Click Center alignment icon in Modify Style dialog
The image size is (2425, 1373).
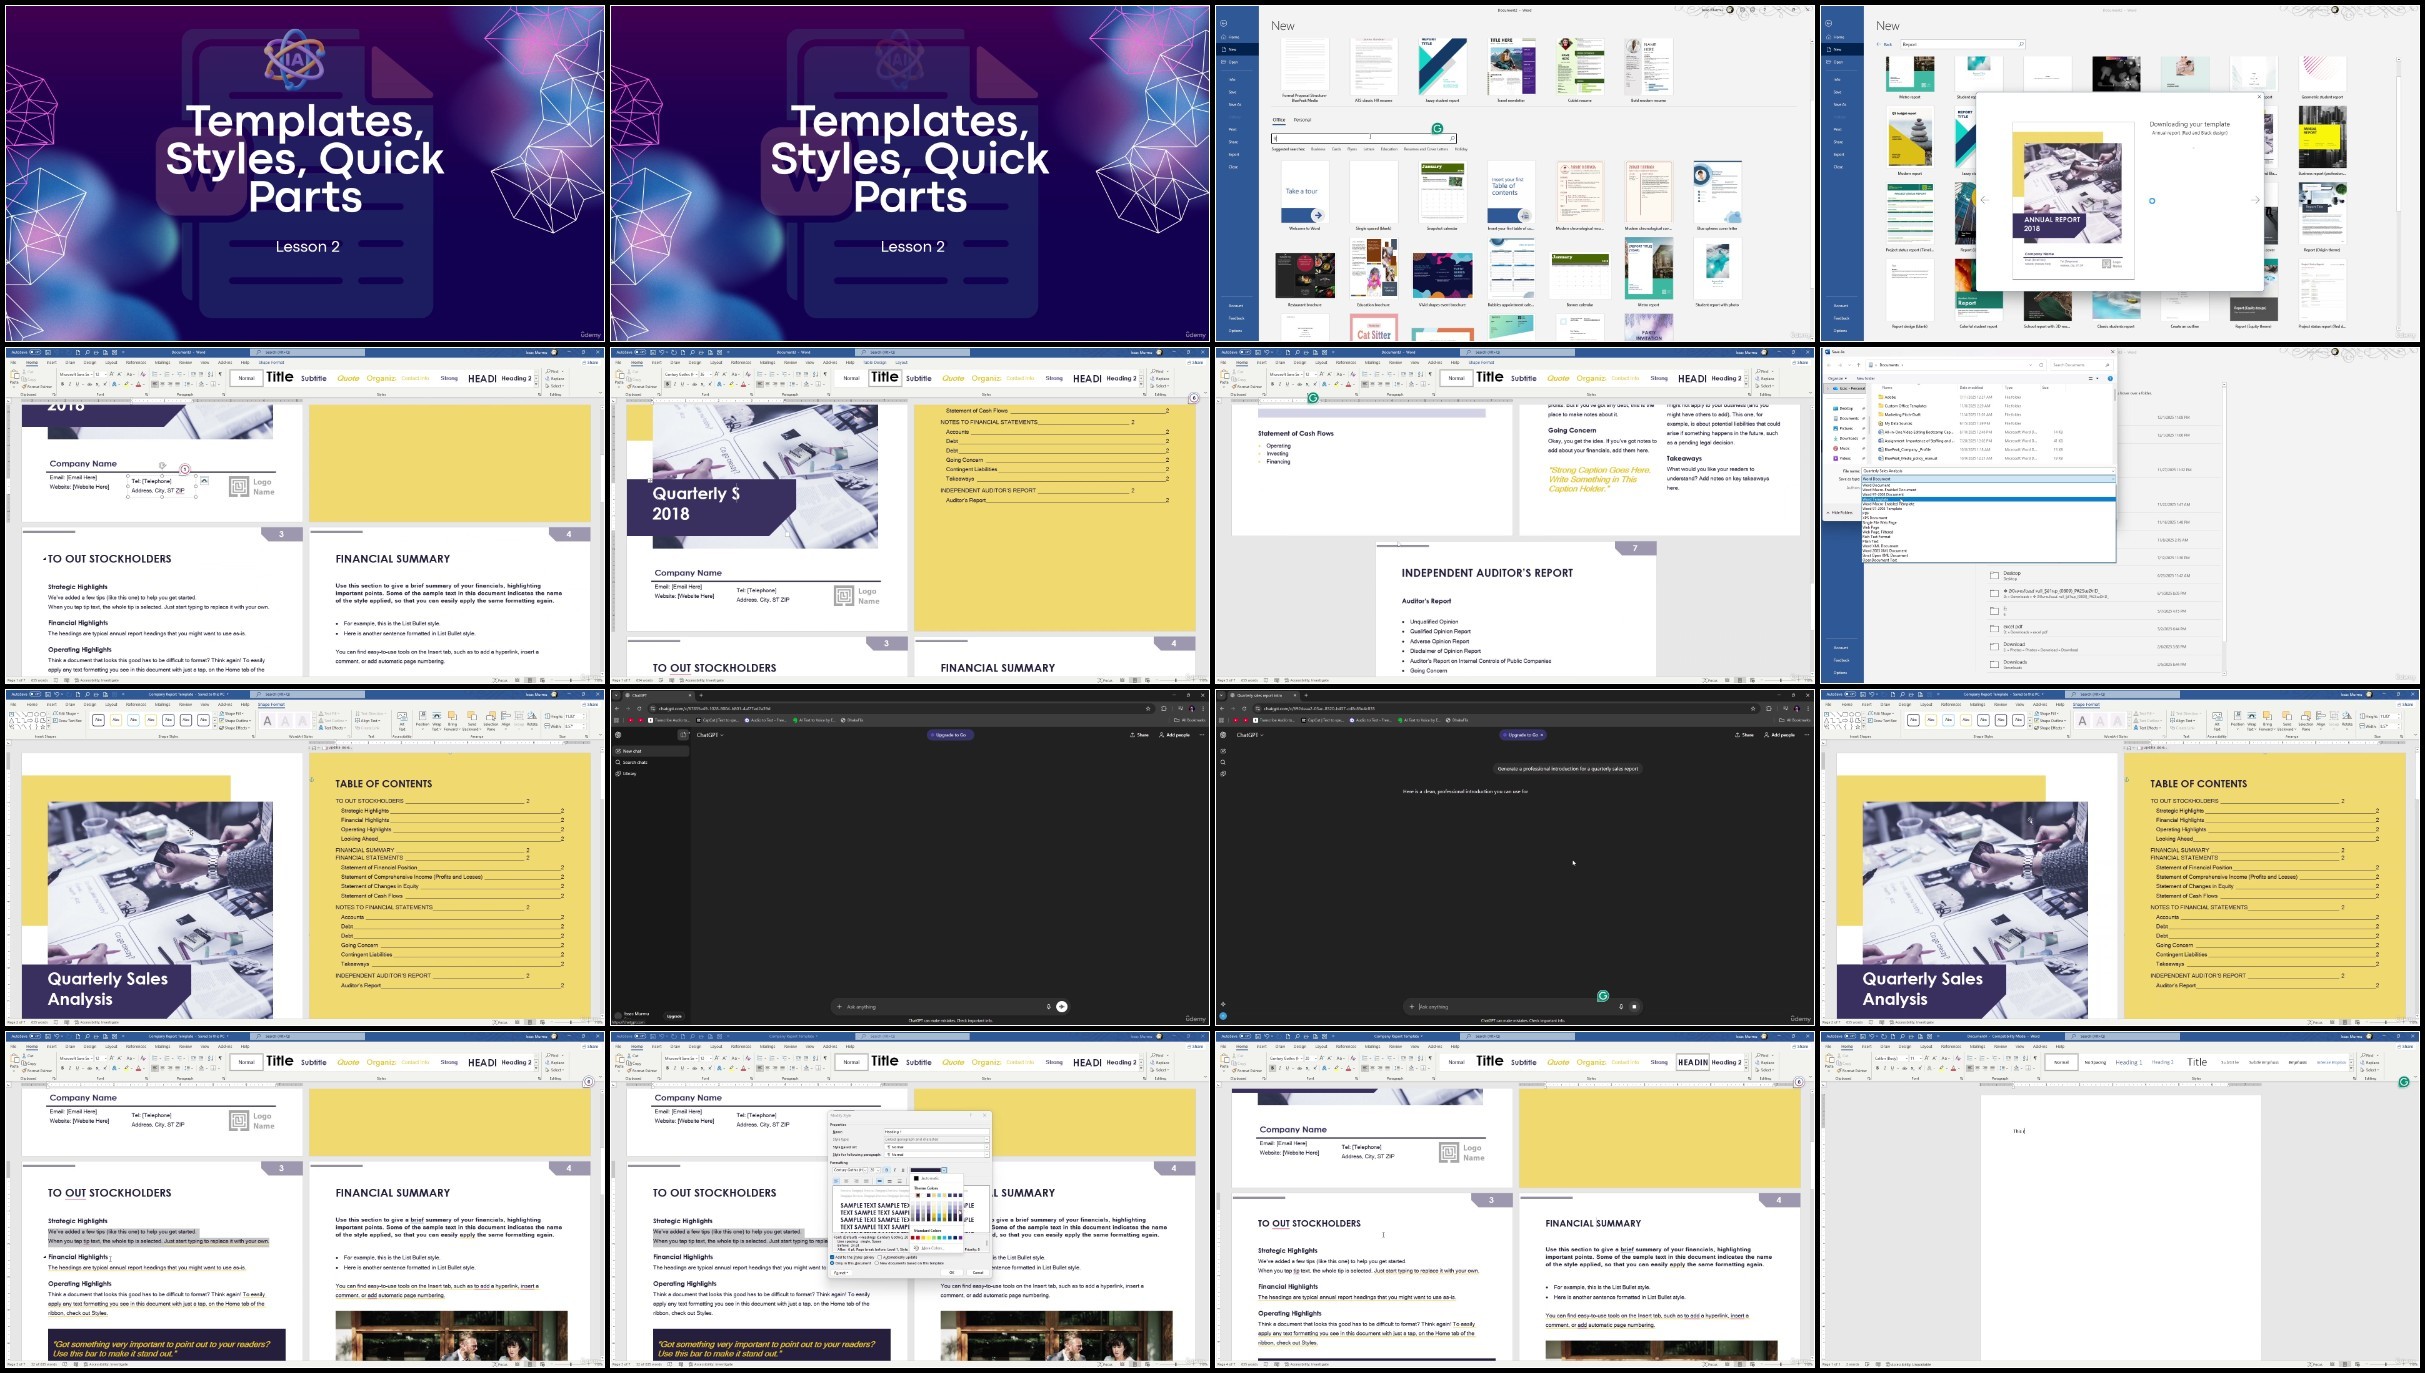tap(846, 1181)
